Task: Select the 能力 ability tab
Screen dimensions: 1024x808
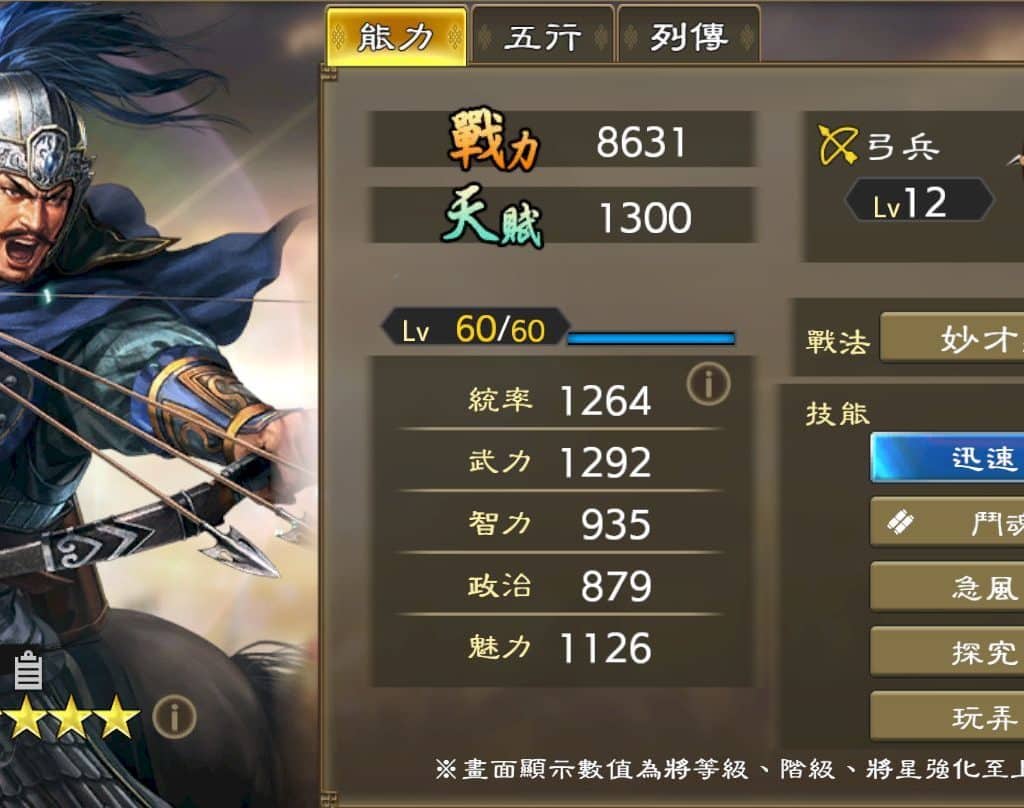Action: [x=396, y=36]
